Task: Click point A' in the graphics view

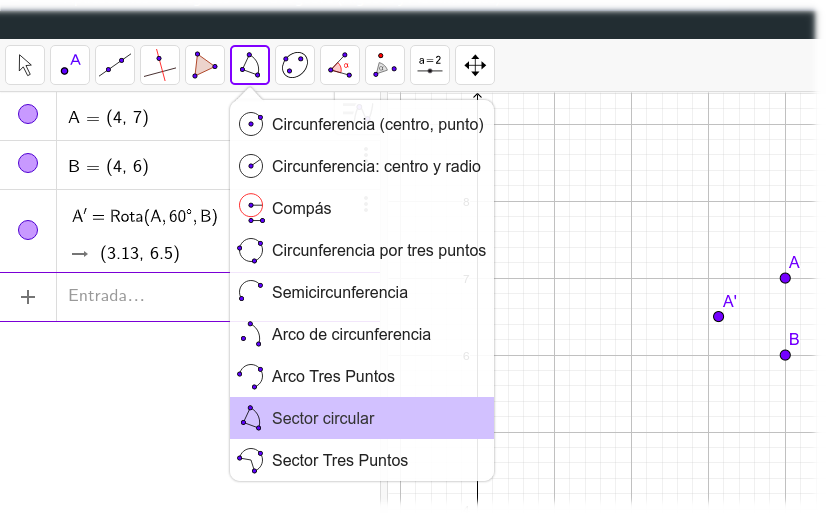Action: [719, 317]
